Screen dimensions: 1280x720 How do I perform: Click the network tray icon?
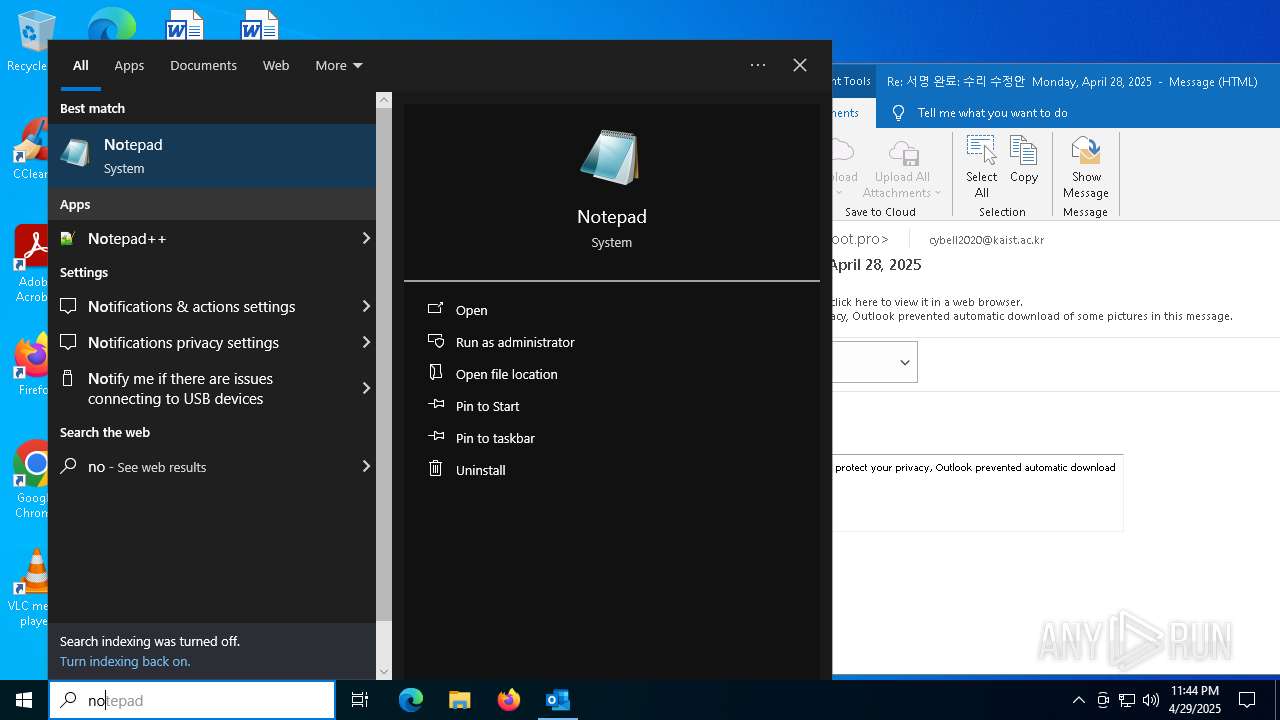click(x=1127, y=700)
